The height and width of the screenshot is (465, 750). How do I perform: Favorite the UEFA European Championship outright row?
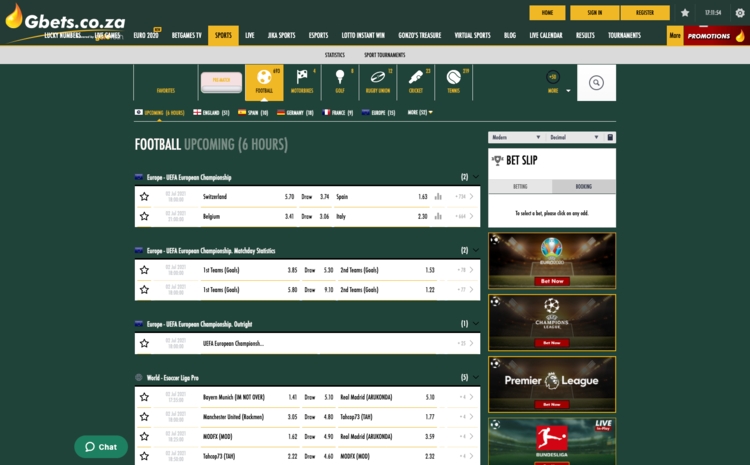click(144, 343)
